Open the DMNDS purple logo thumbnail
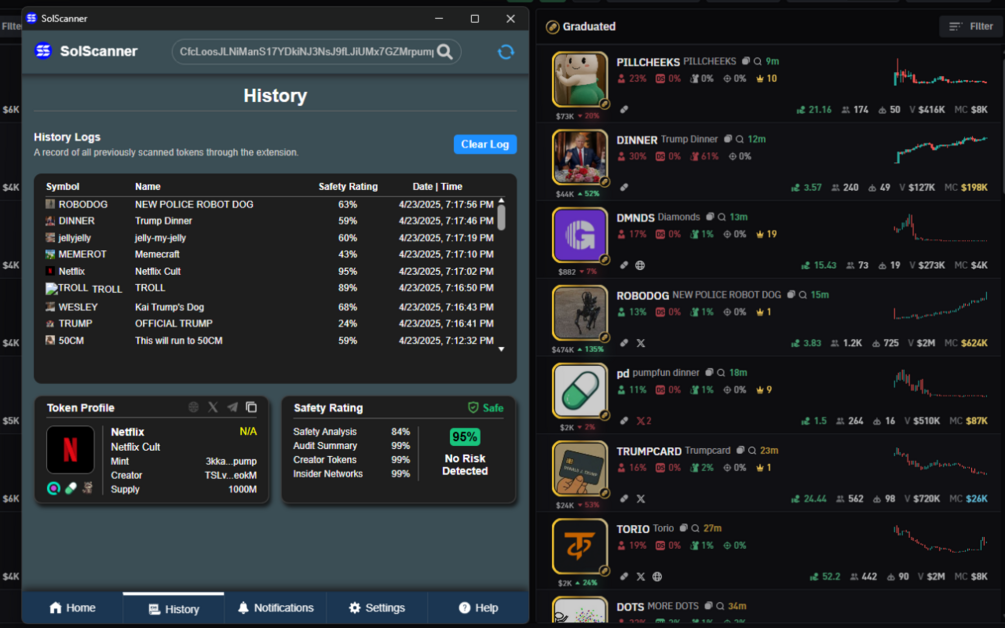The width and height of the screenshot is (1005, 628). tap(579, 235)
